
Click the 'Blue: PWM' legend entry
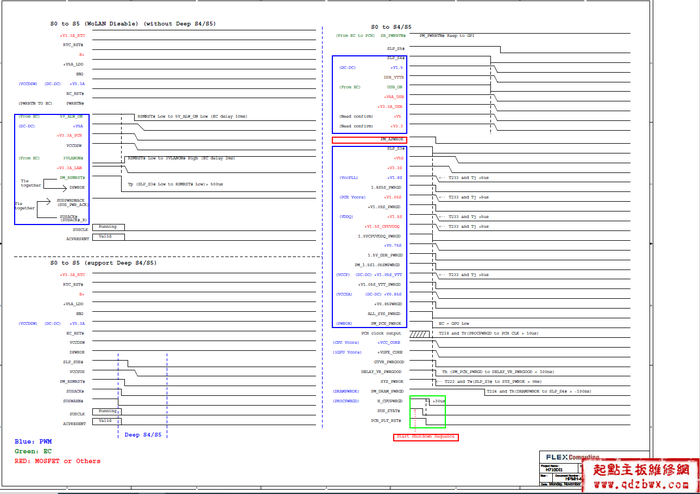click(x=33, y=441)
